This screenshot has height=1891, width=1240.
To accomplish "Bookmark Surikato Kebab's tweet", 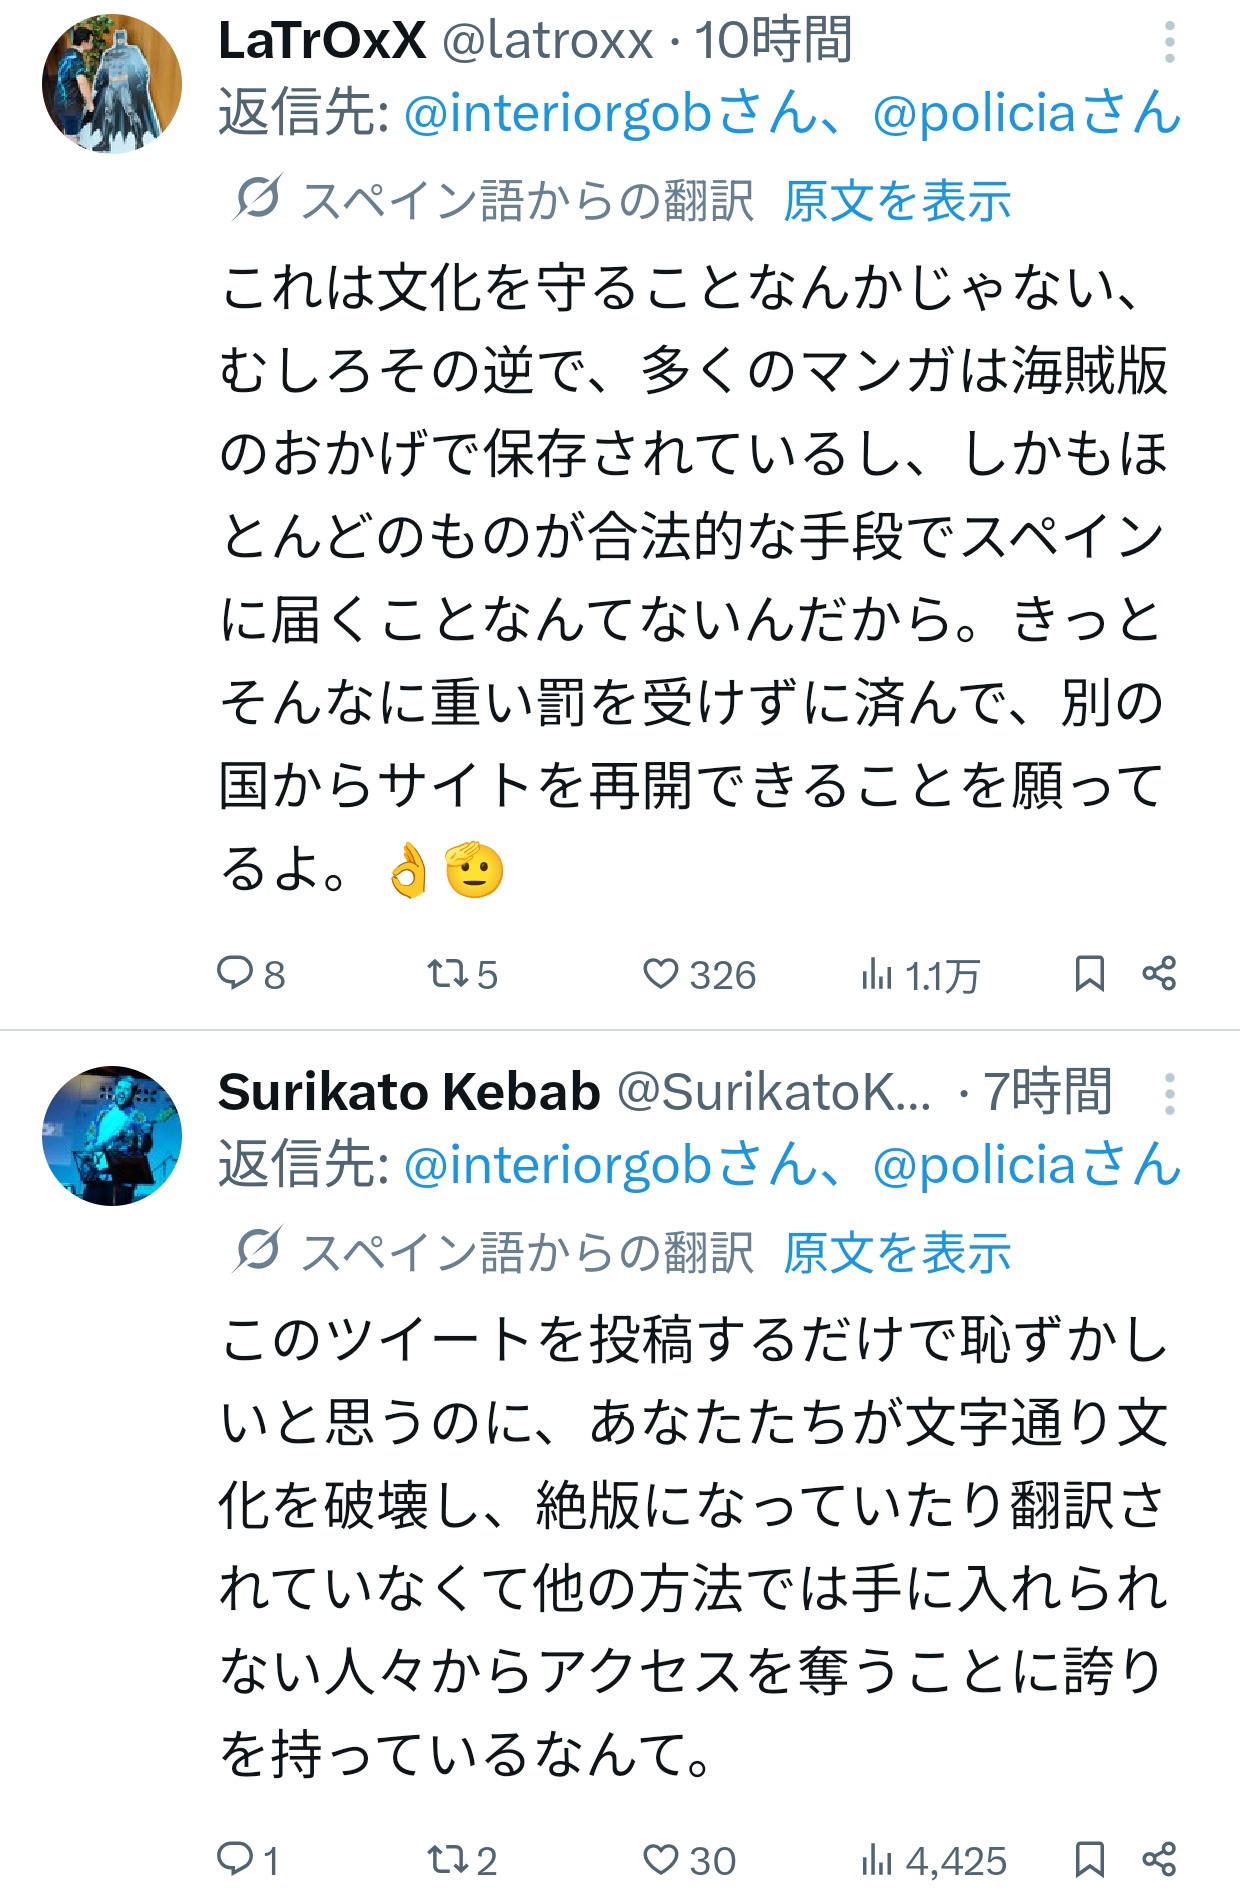I will (1089, 1859).
